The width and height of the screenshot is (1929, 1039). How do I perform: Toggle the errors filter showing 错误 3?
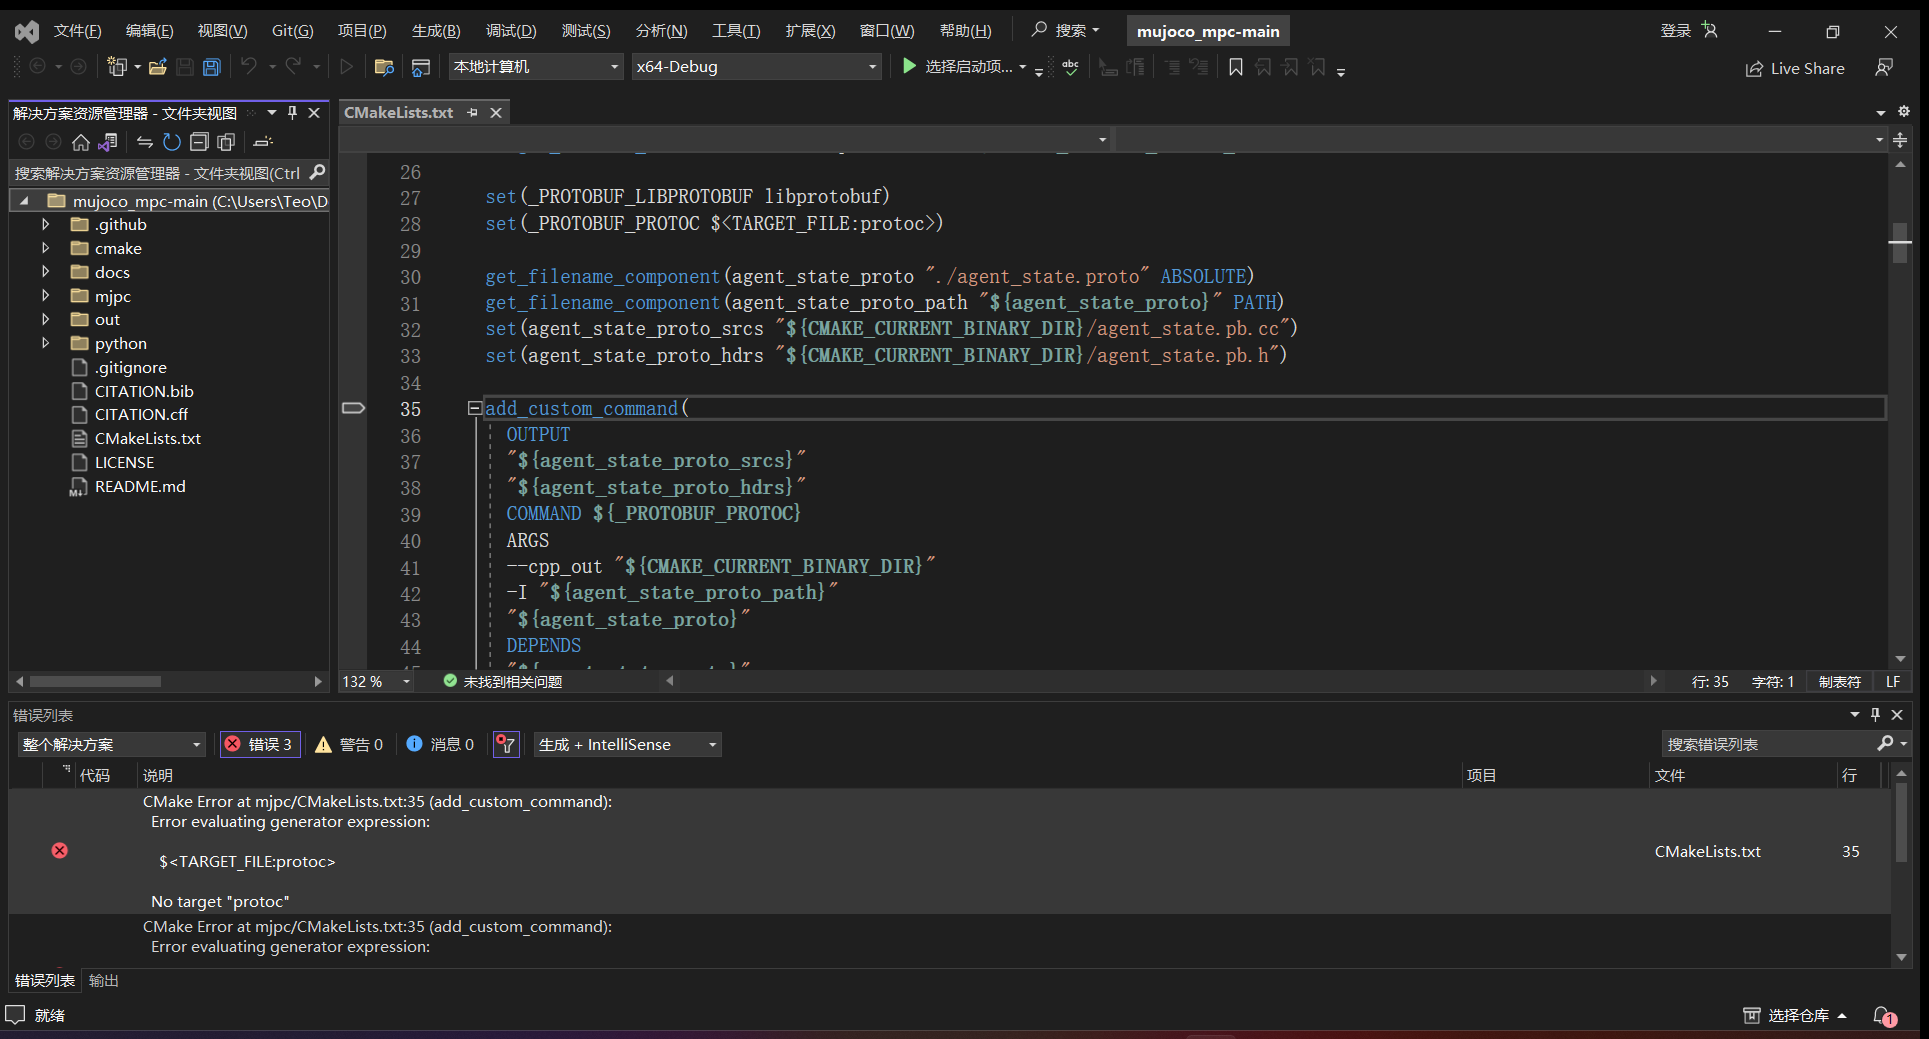point(259,744)
